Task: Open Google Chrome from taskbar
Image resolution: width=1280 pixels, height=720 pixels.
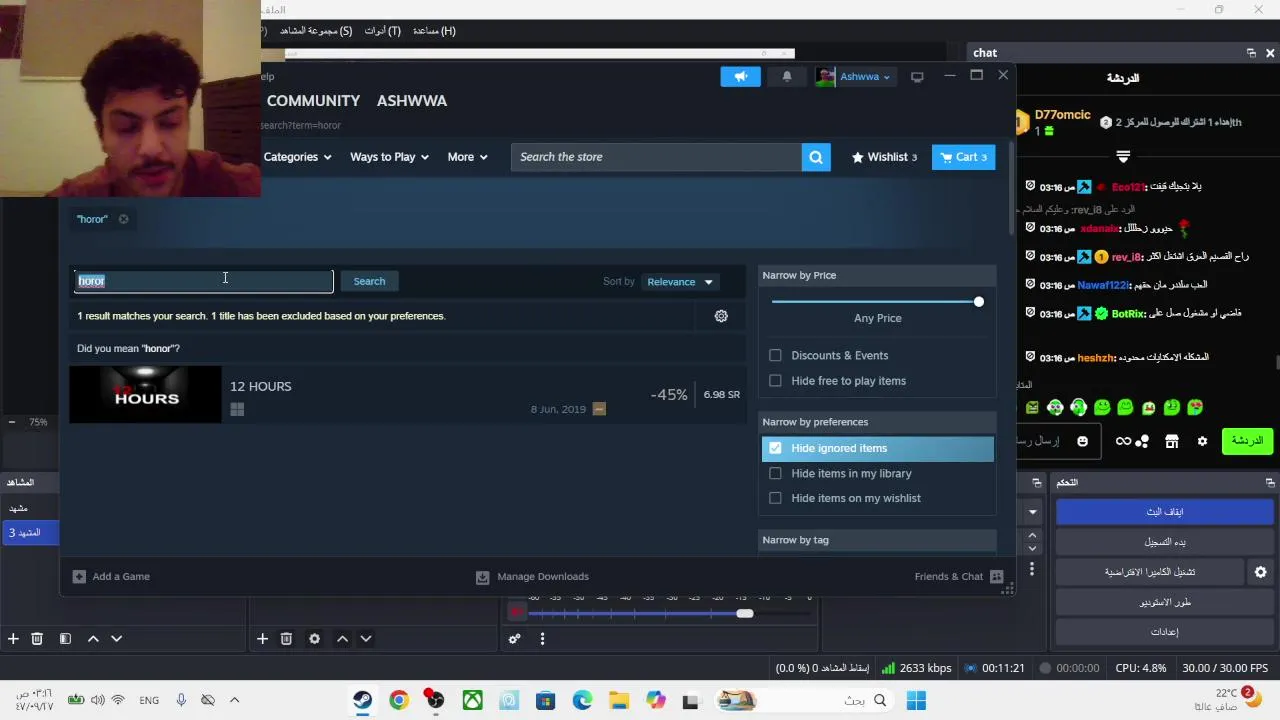Action: [x=399, y=701]
